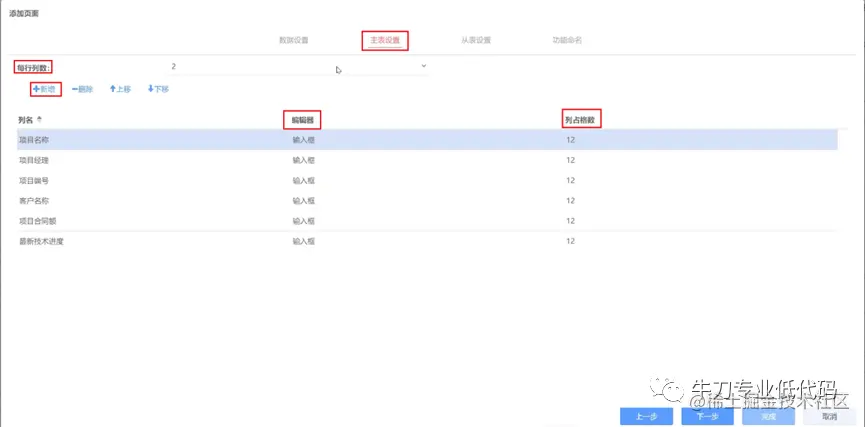Cancel the dialog with 取消
Screen dimensions: 865x427
pyautogui.click(x=830, y=417)
